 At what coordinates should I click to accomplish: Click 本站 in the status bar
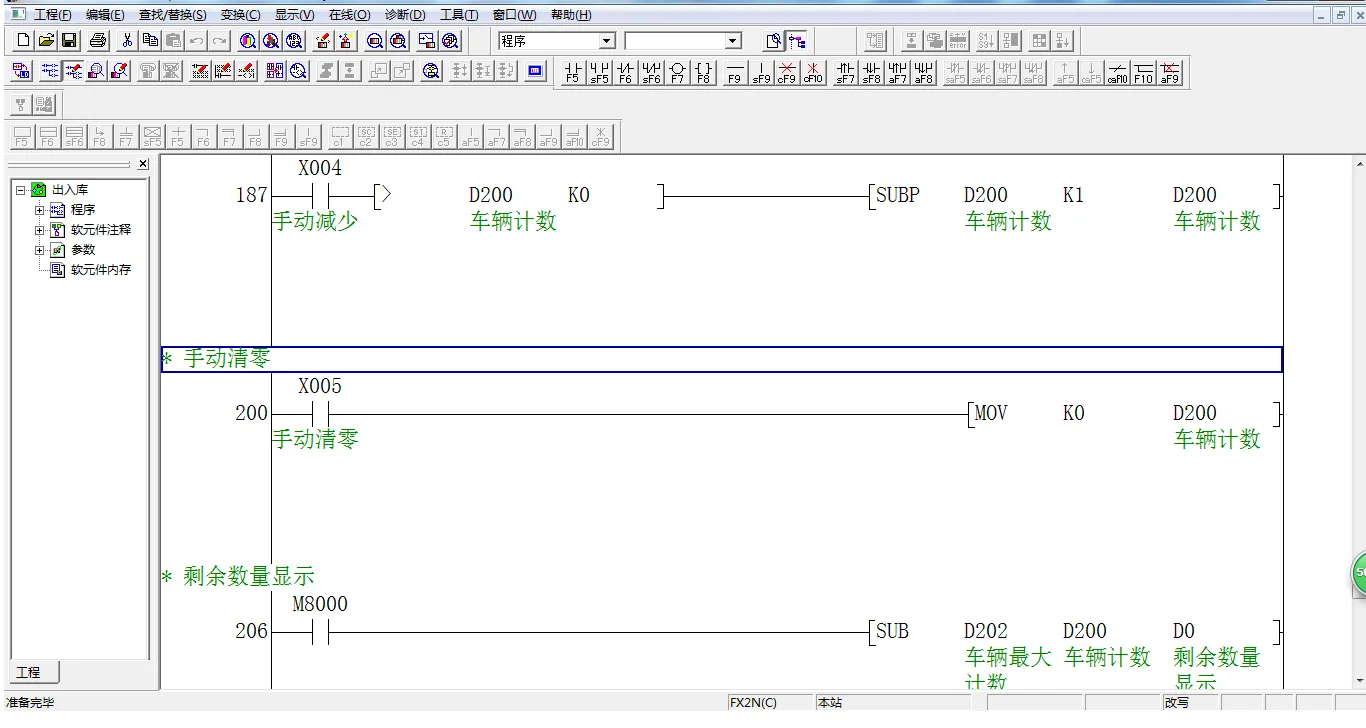pos(830,703)
